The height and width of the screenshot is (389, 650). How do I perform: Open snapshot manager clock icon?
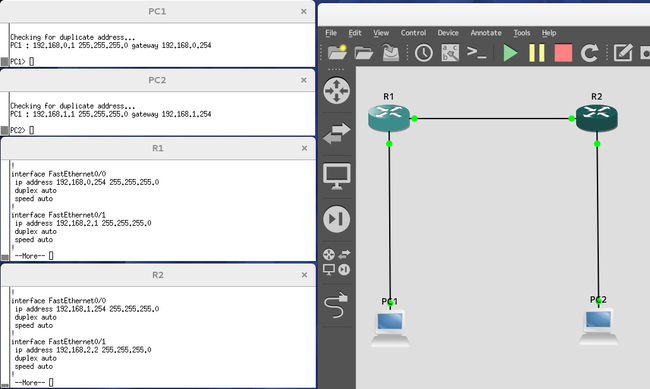pyautogui.click(x=424, y=53)
